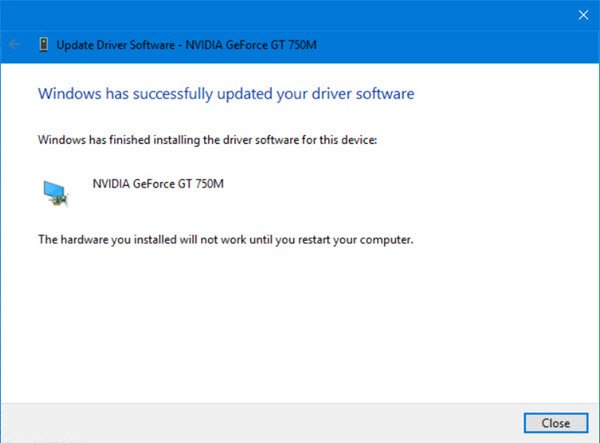
Task: Click the NVIDIA display adapter icon
Action: click(x=56, y=192)
